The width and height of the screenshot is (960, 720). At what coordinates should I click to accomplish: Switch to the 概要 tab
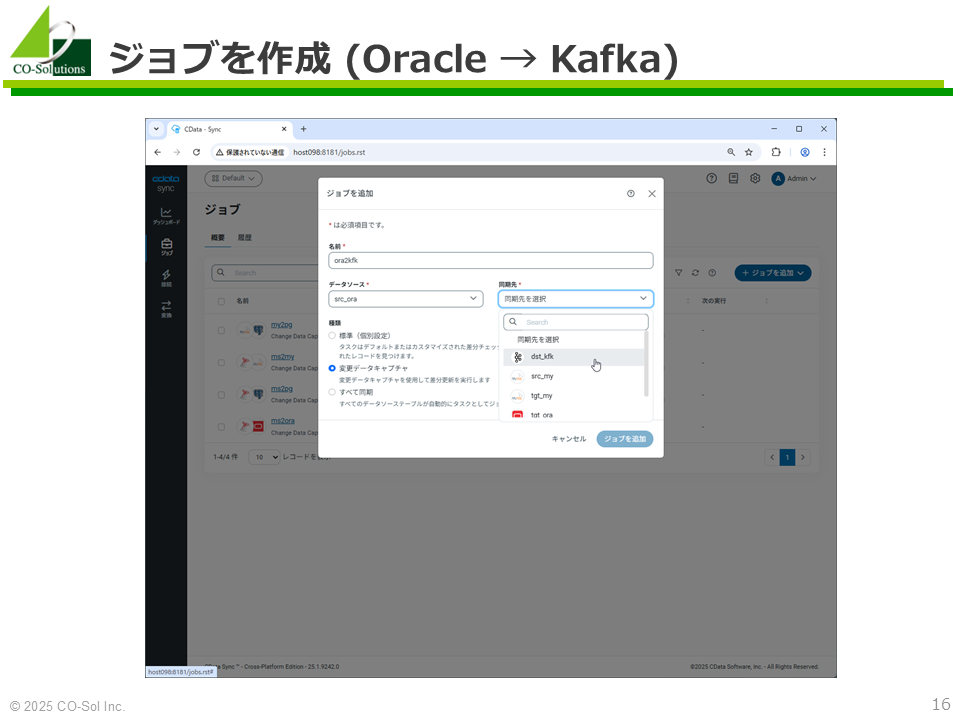pyautogui.click(x=218, y=238)
